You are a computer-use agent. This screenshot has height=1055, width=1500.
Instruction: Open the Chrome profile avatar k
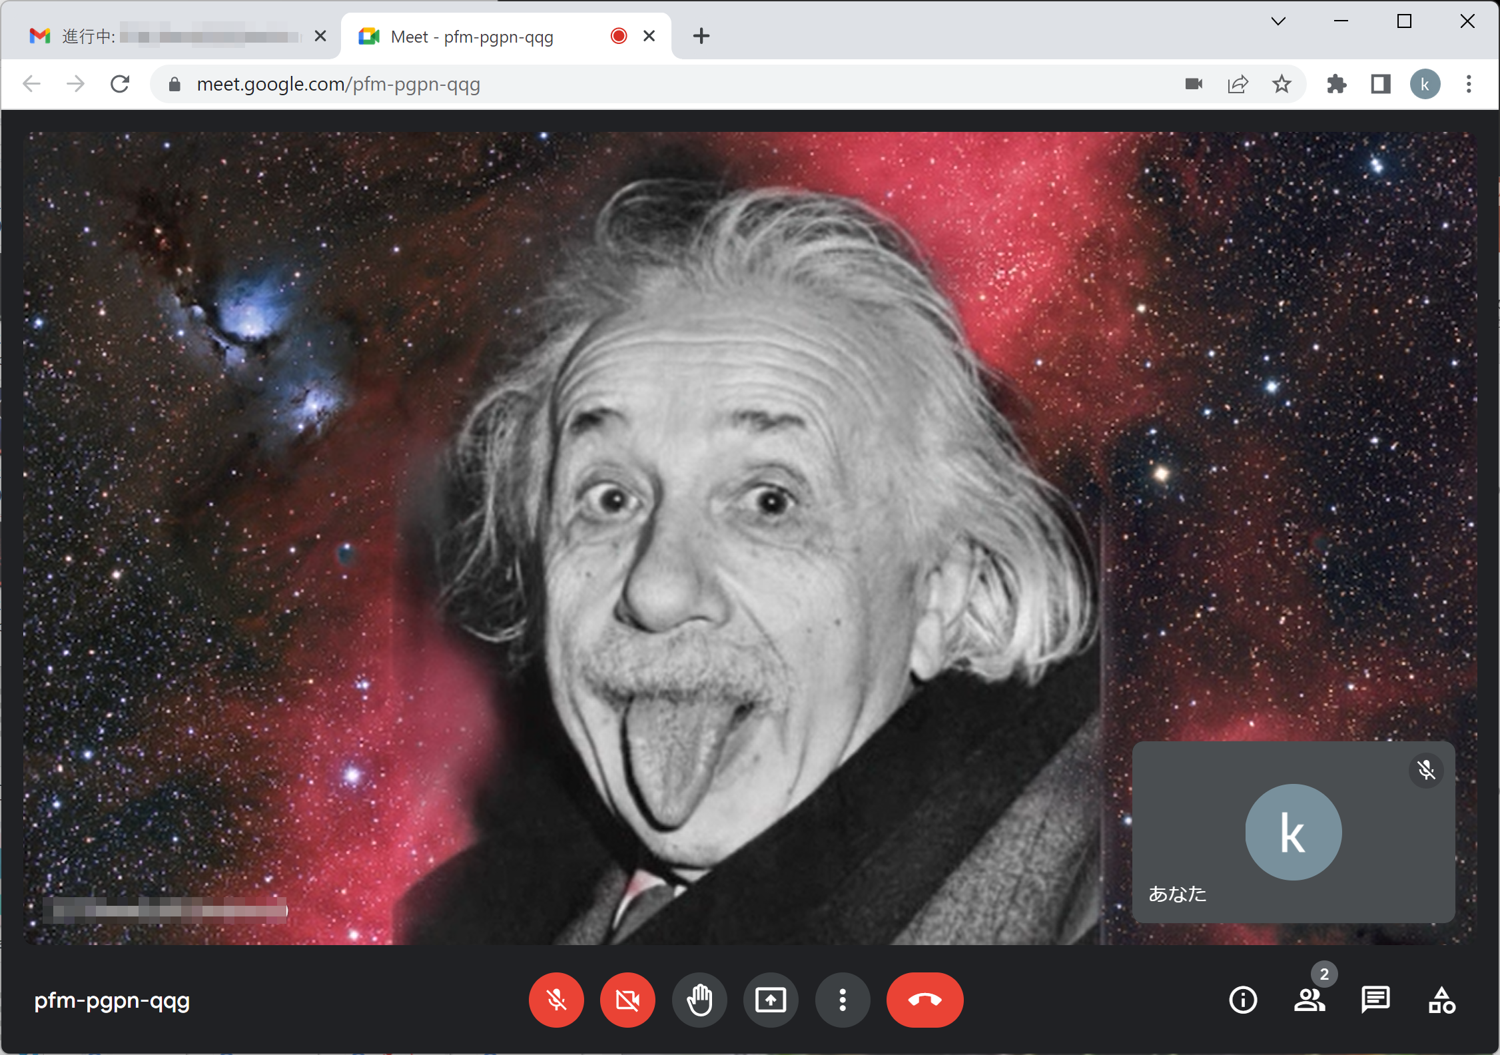click(x=1425, y=84)
